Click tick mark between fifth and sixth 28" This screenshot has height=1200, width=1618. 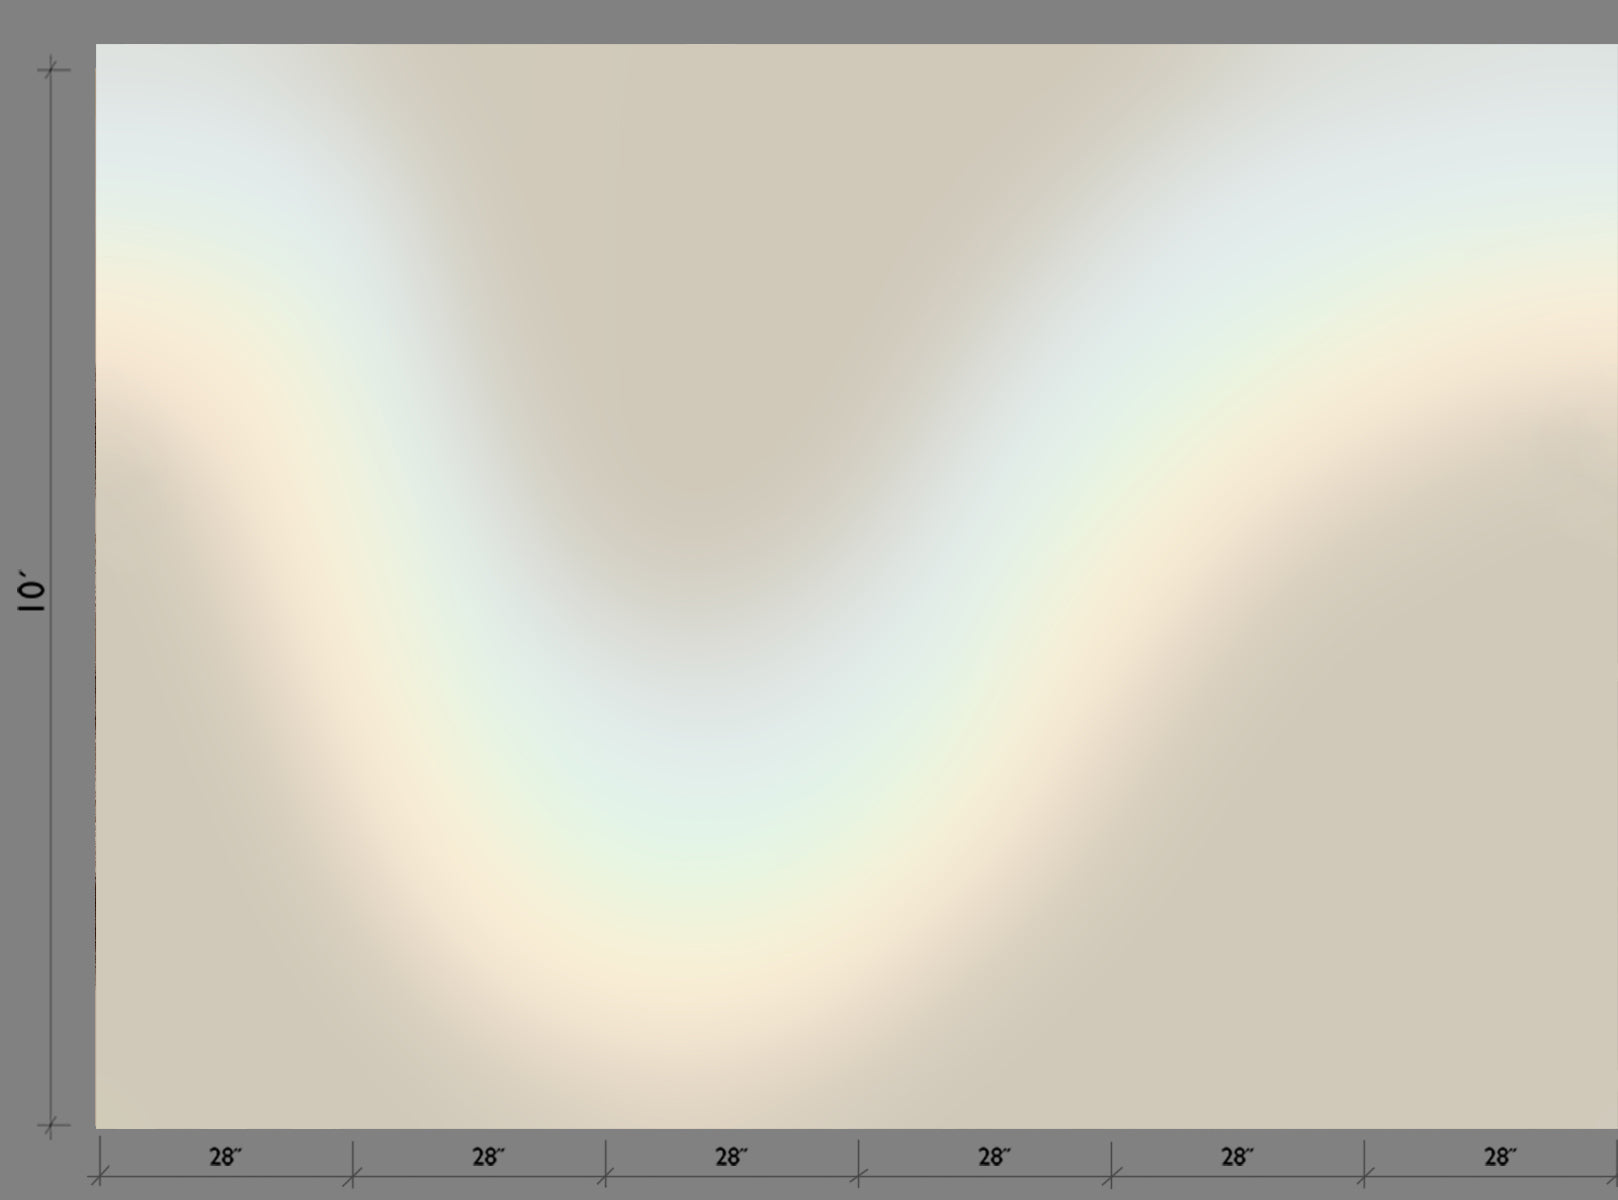[x=1364, y=1176]
